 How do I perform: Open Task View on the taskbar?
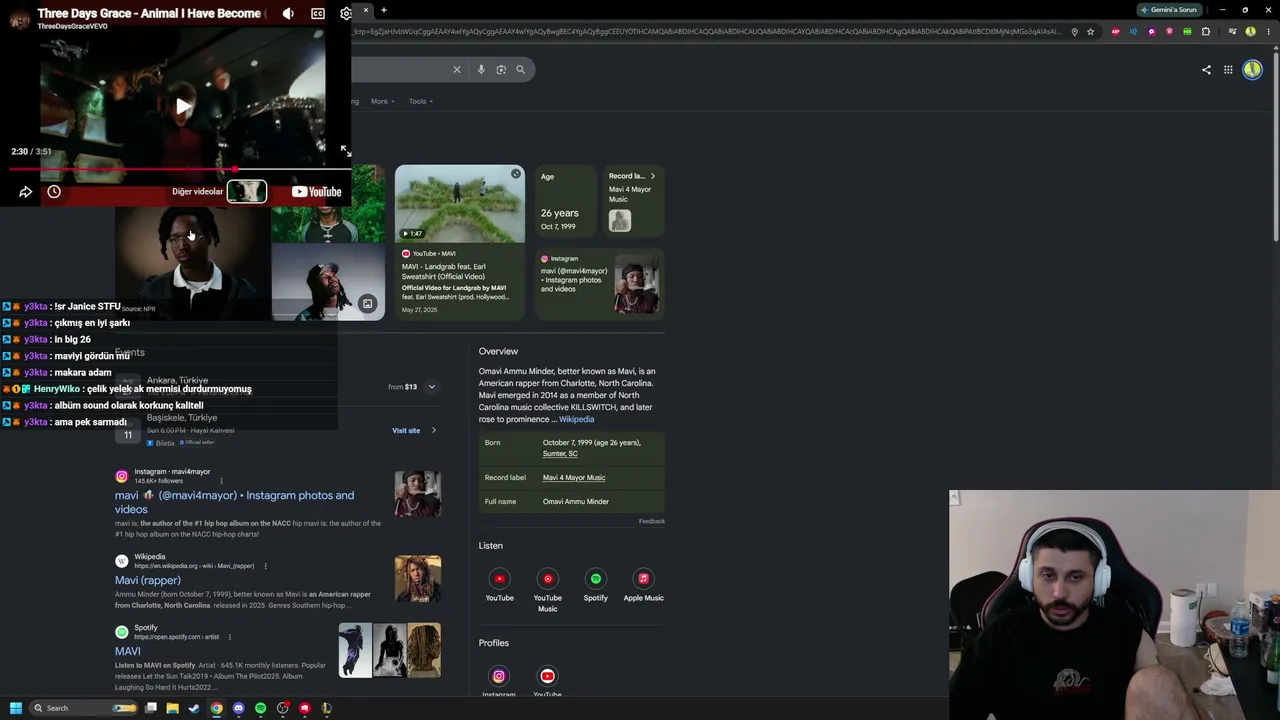coord(150,708)
